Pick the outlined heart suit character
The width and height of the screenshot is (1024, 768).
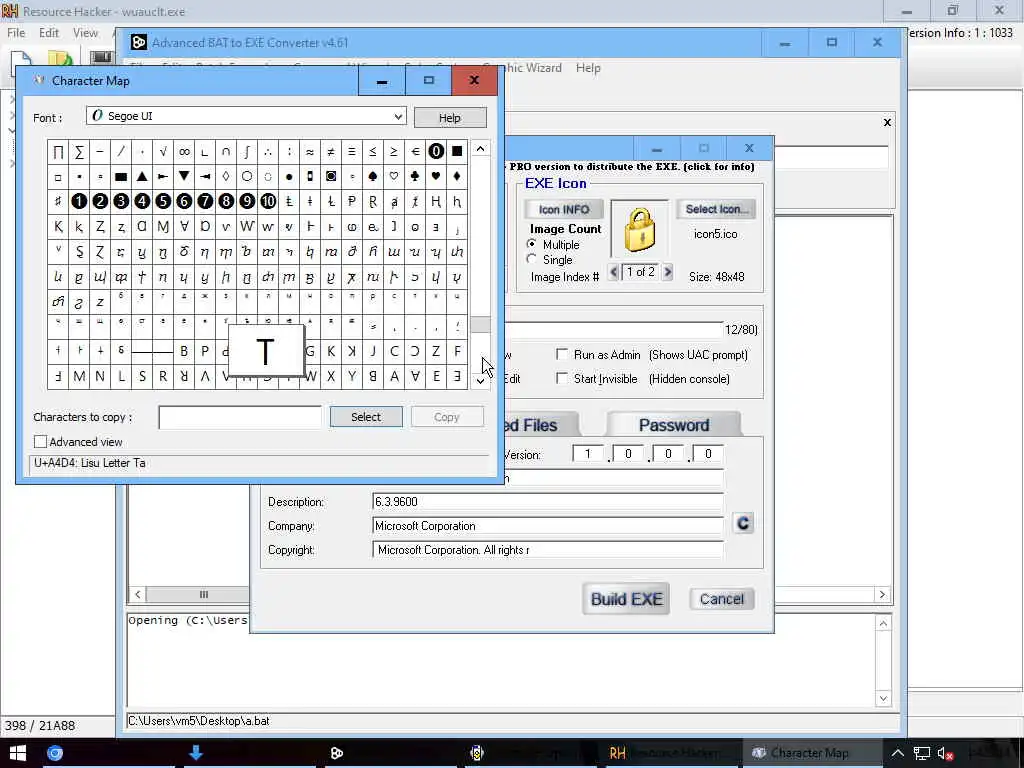[x=394, y=176]
